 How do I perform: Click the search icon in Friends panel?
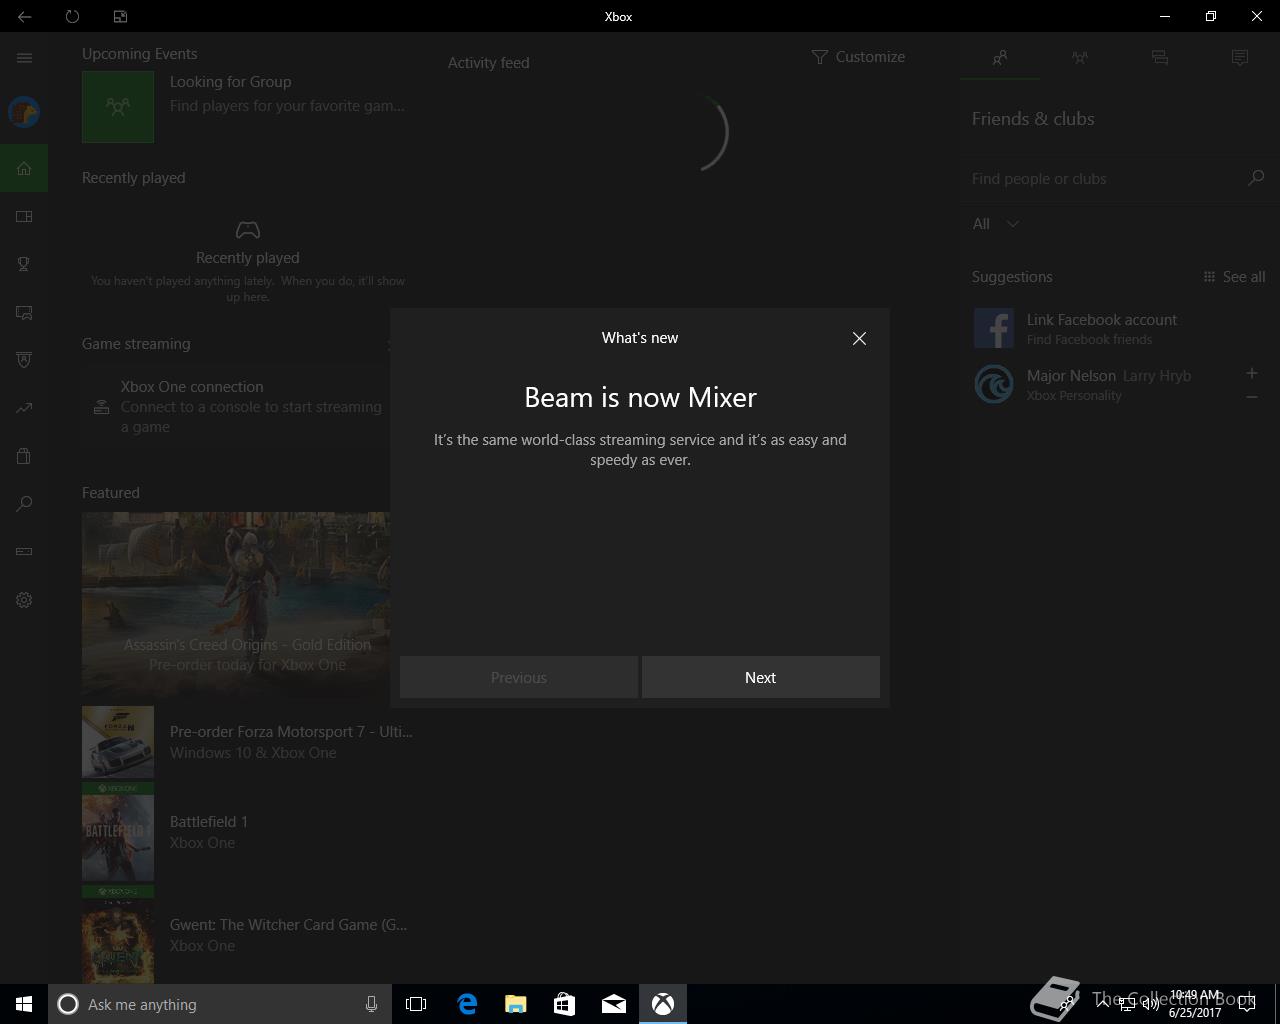click(x=1256, y=178)
